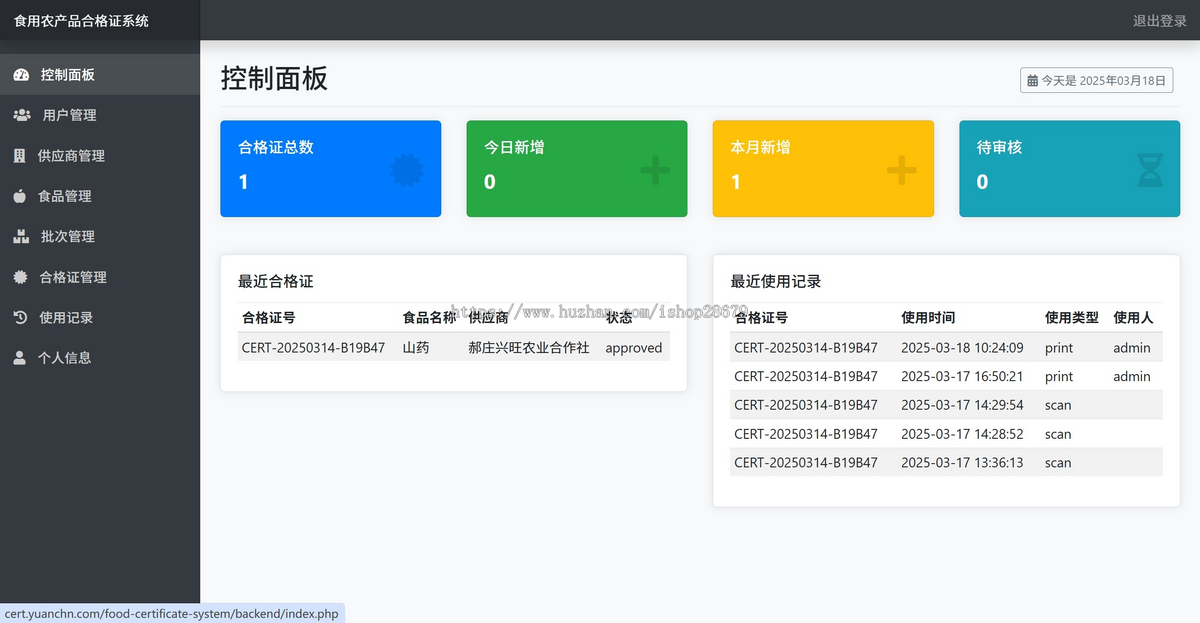The width and height of the screenshot is (1200, 623).
Task: Navigate to 批次管理 in the sidebar
Action: pyautogui.click(x=100, y=236)
